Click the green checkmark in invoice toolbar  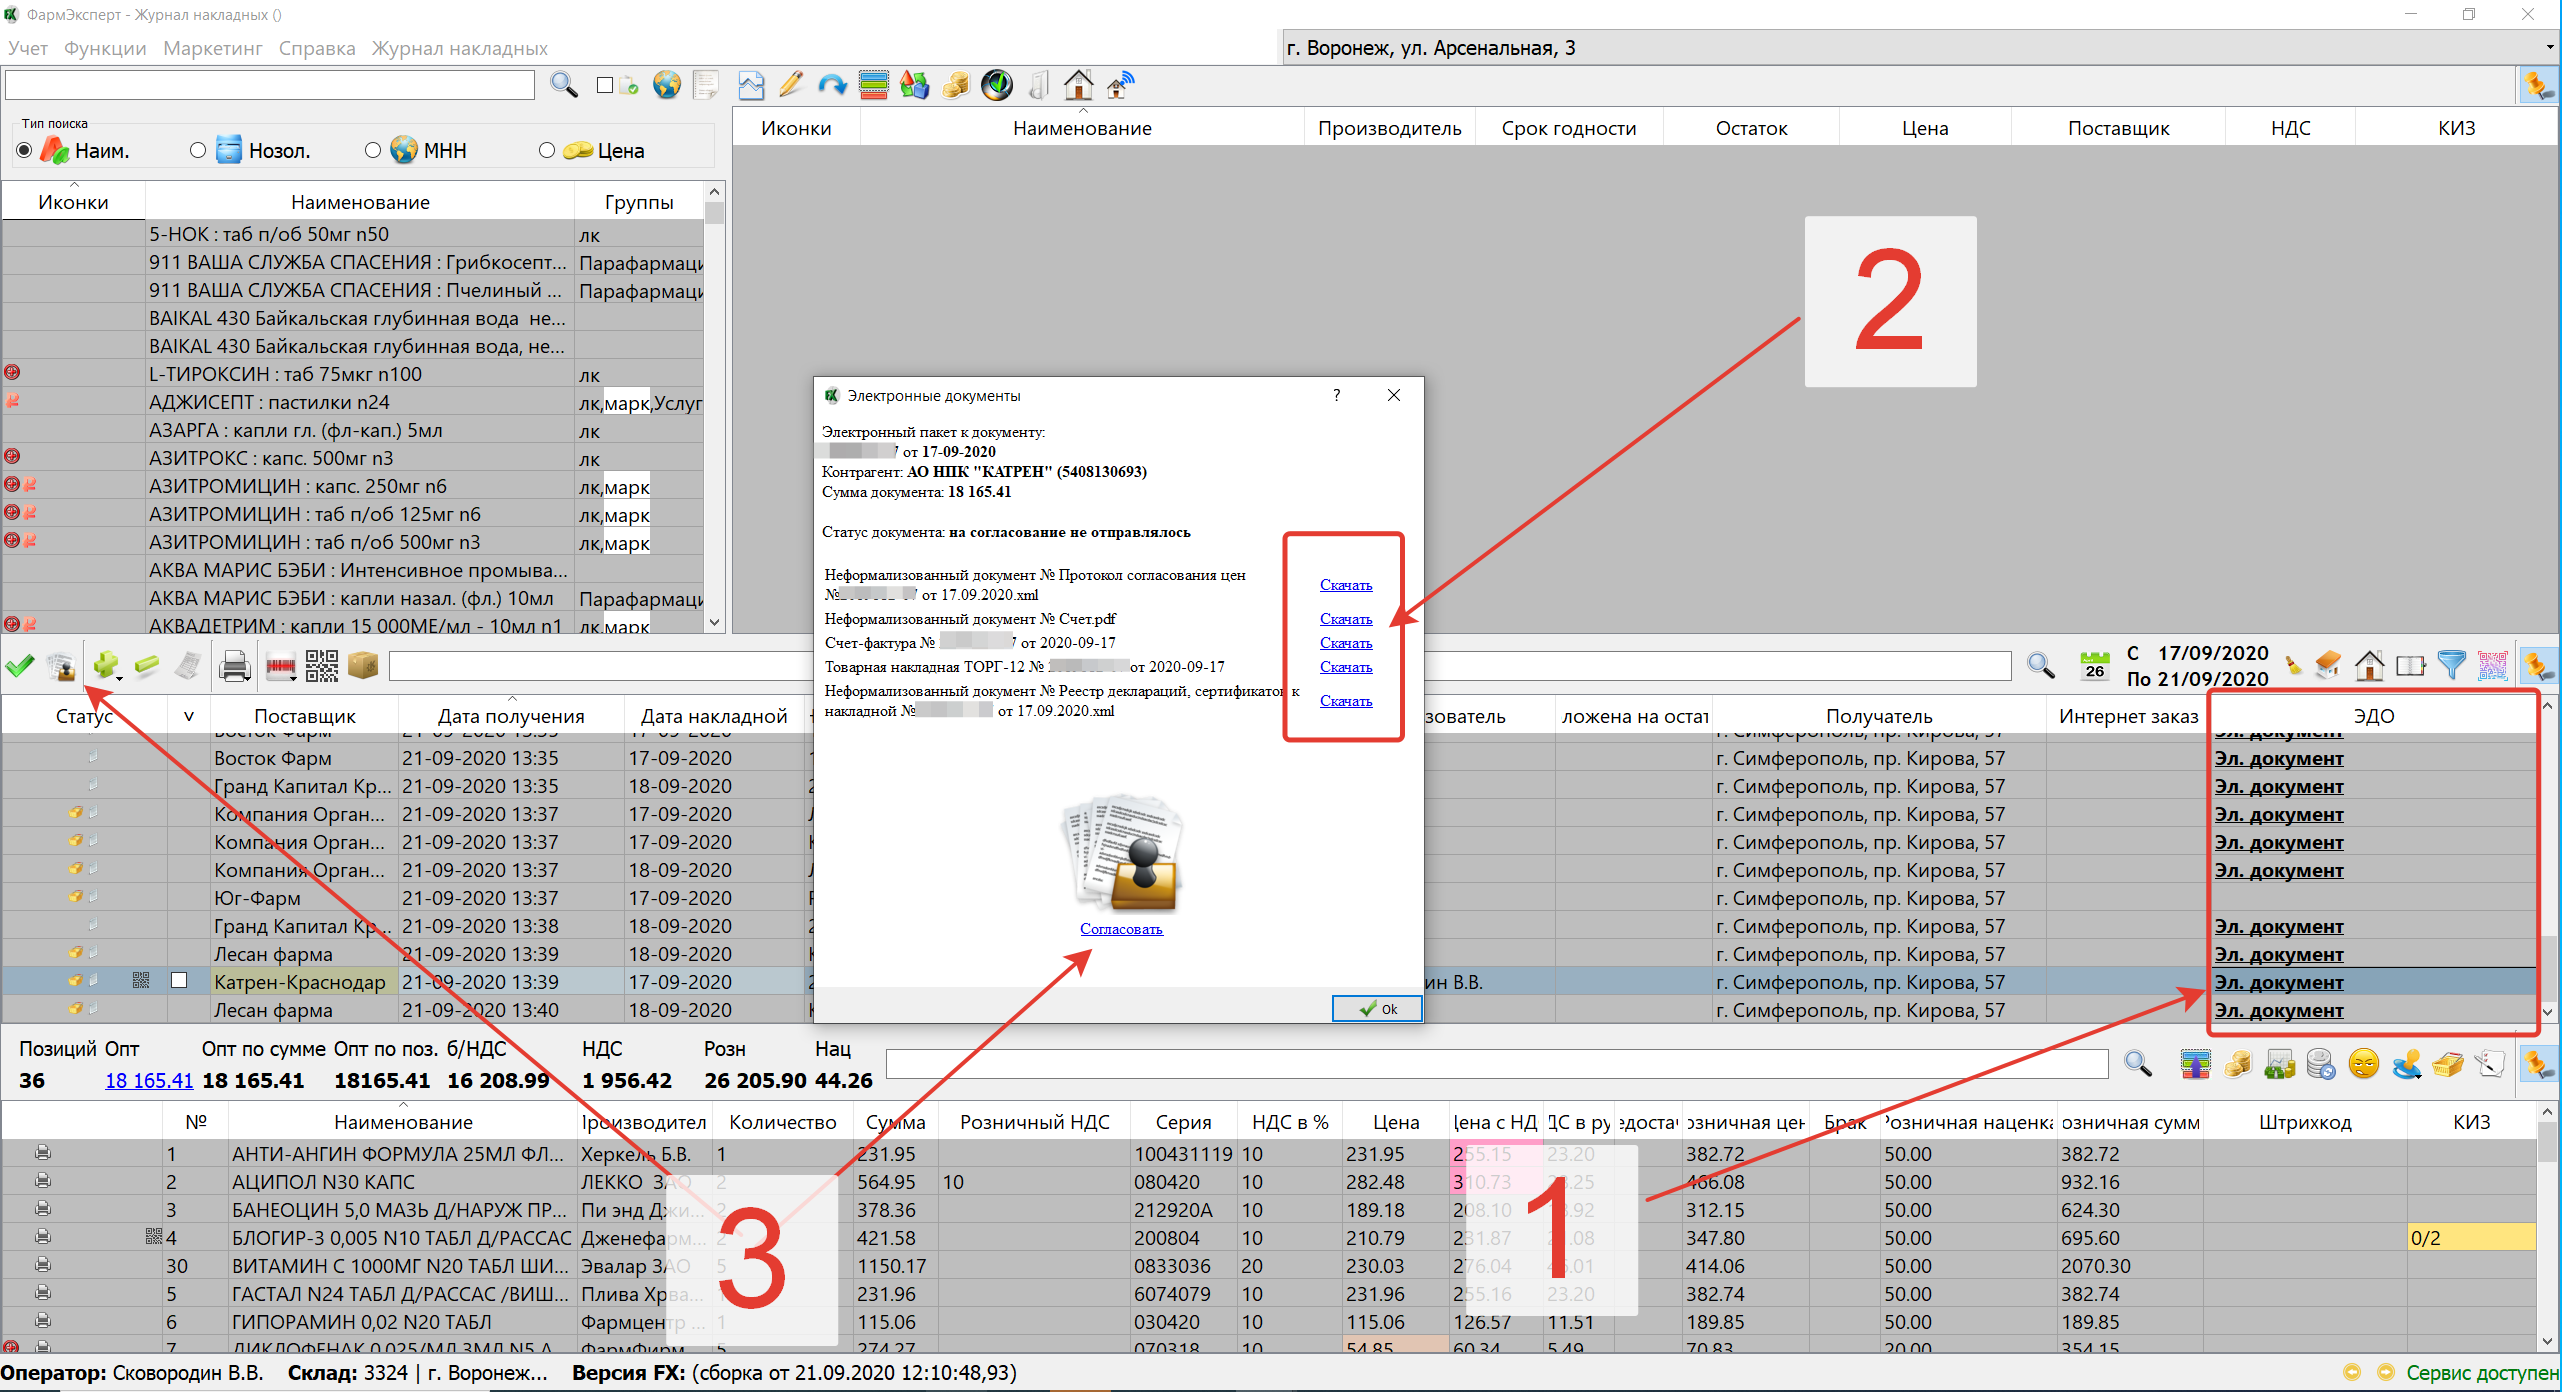[x=20, y=666]
